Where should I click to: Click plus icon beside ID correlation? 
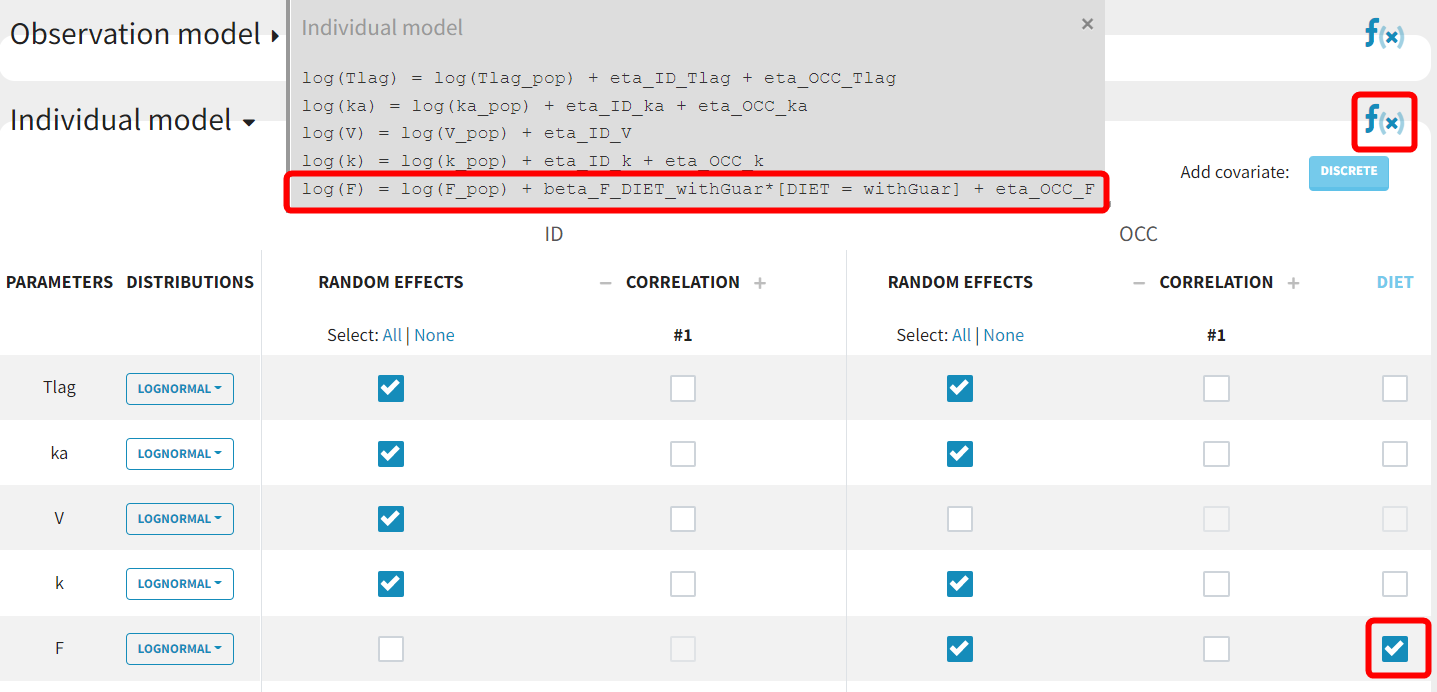pyautogui.click(x=760, y=283)
